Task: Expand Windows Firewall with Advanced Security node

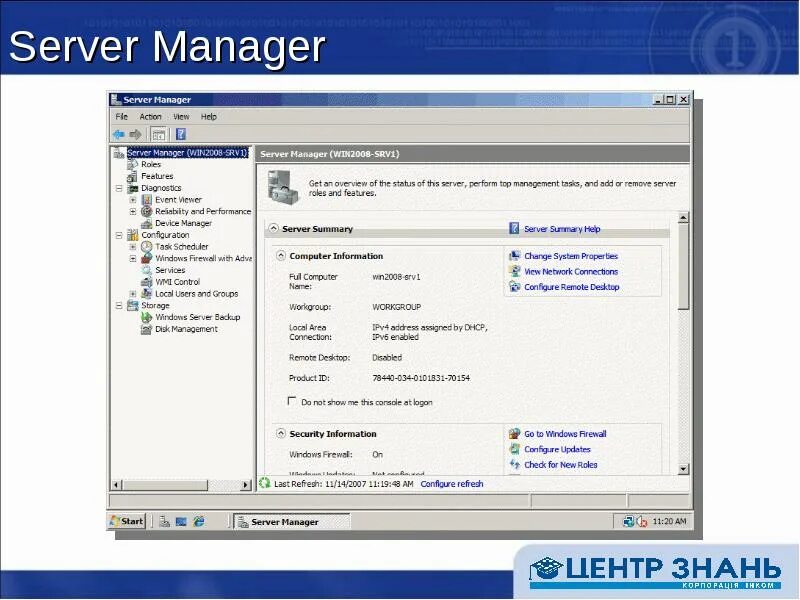Action: (x=133, y=259)
